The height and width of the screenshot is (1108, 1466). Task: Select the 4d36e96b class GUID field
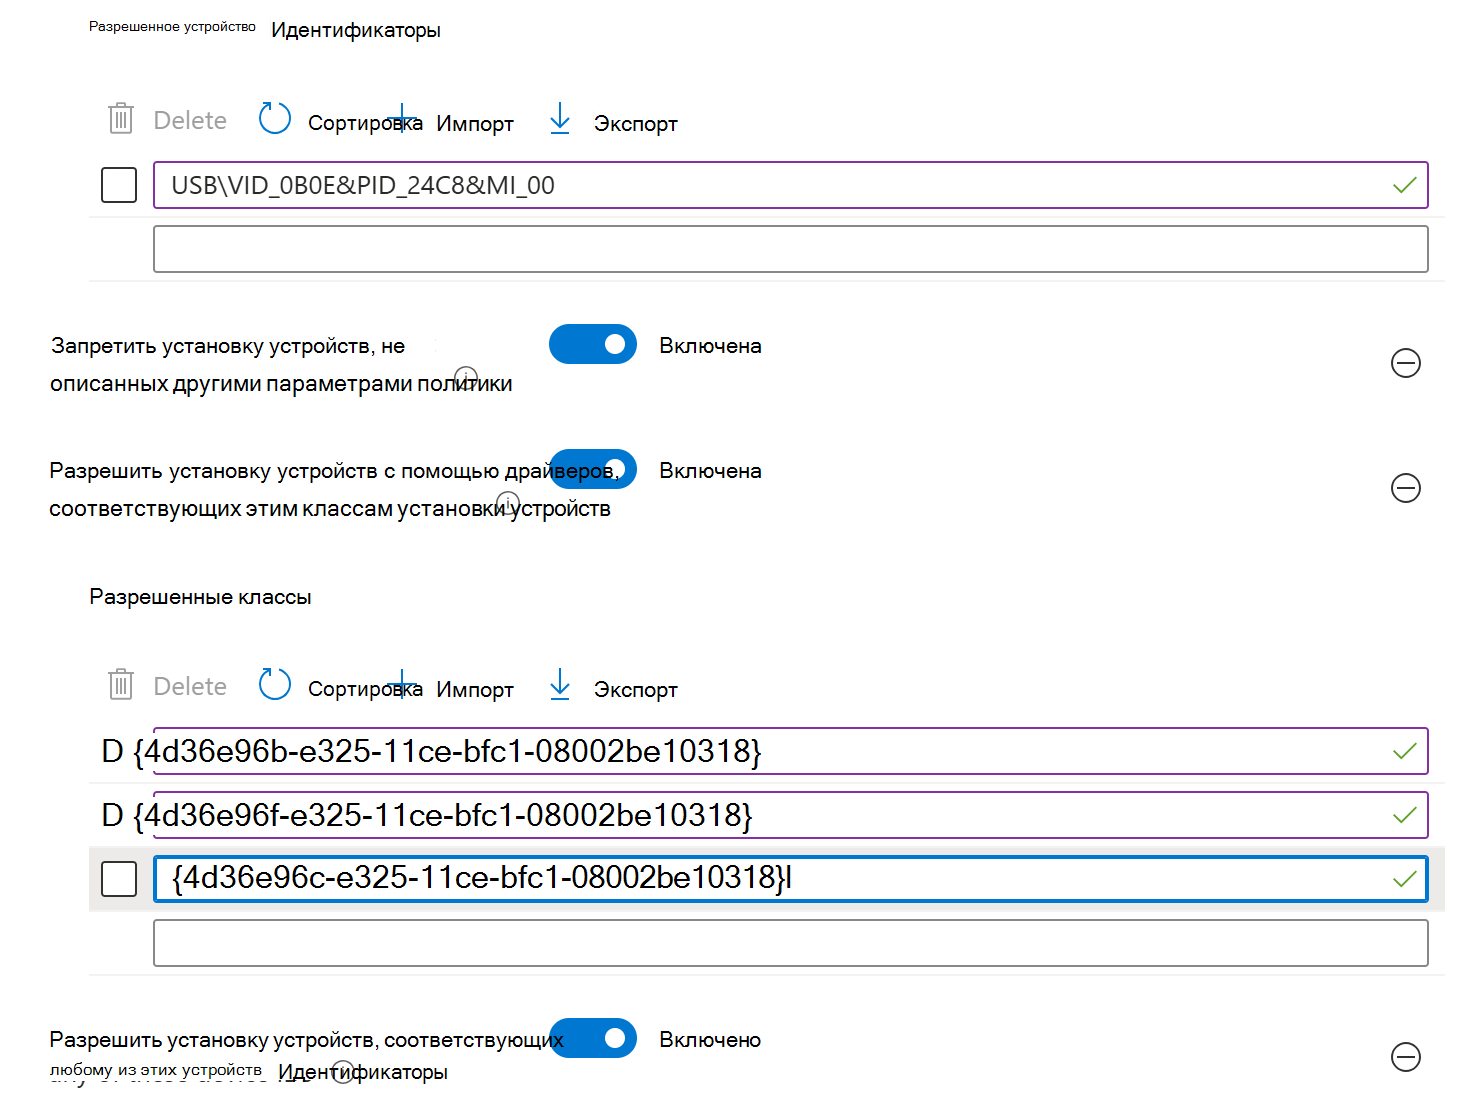790,751
